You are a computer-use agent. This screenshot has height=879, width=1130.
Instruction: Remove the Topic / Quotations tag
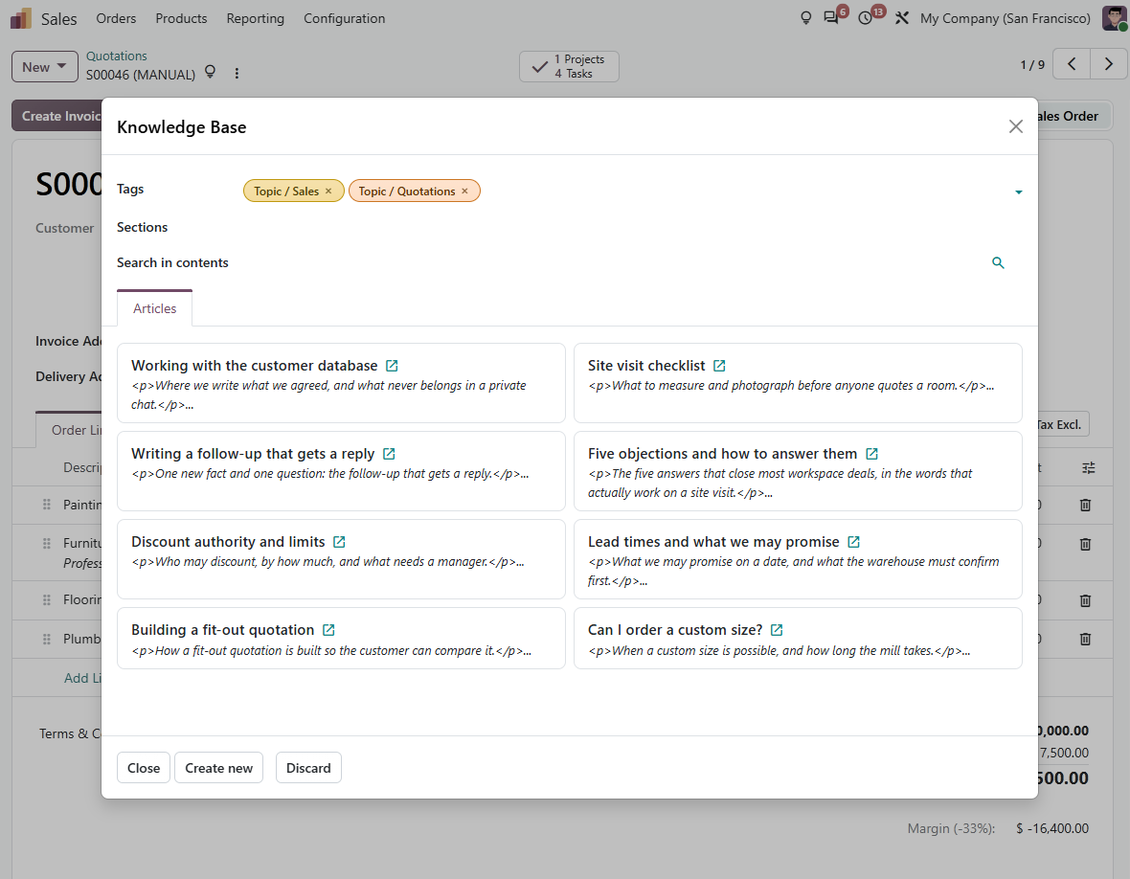465,191
